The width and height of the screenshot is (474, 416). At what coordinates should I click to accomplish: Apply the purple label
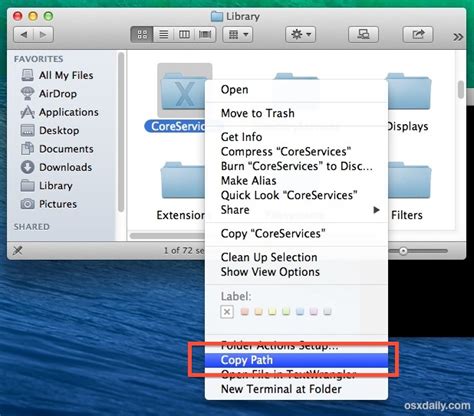314,312
